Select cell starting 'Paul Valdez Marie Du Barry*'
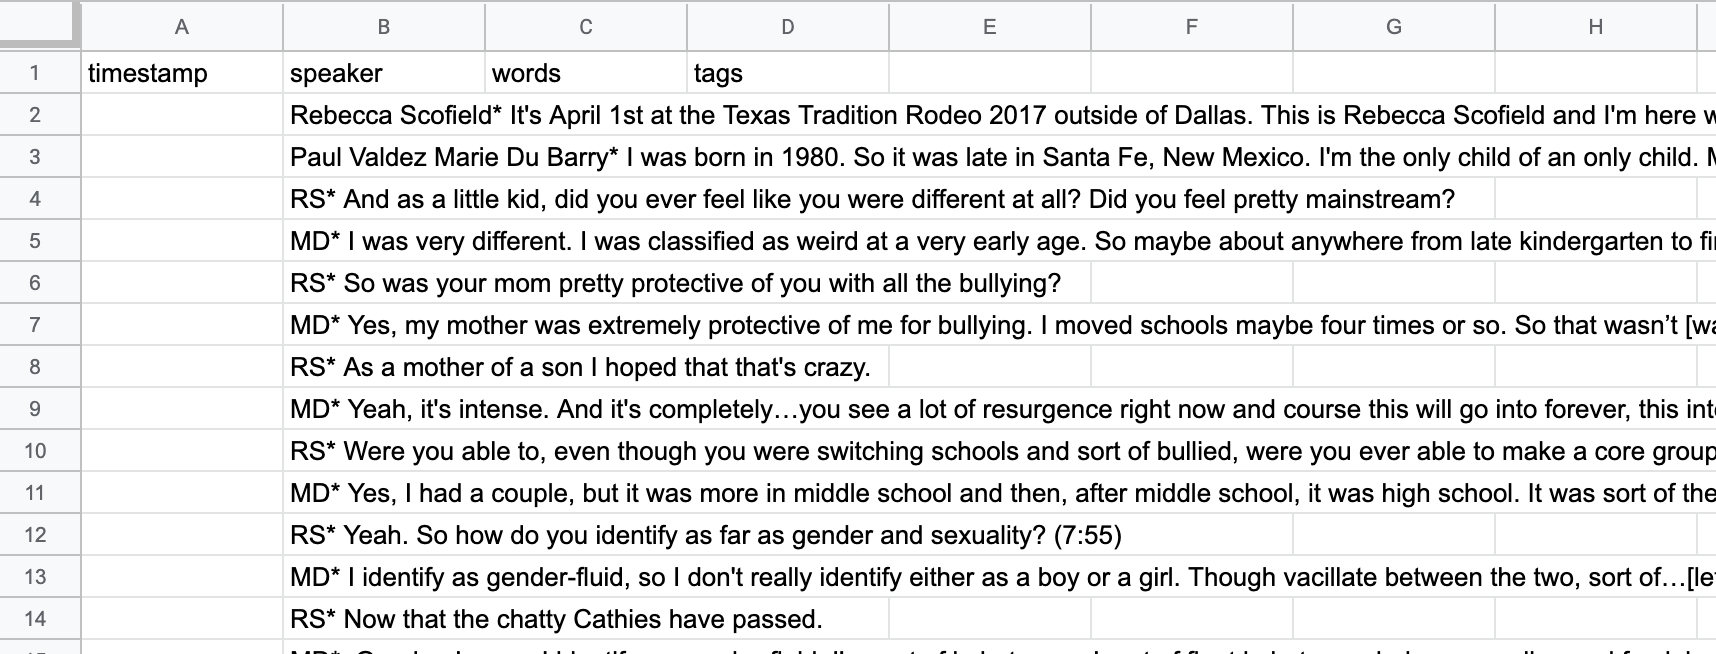1716x654 pixels. coord(384,157)
